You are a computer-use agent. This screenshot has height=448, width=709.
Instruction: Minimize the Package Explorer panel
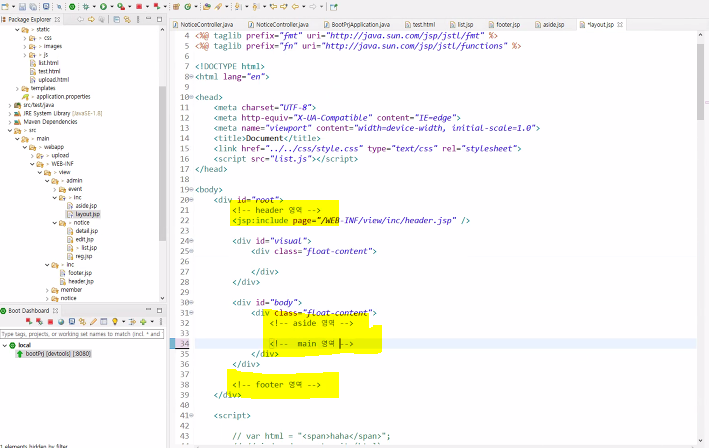click(148, 19)
